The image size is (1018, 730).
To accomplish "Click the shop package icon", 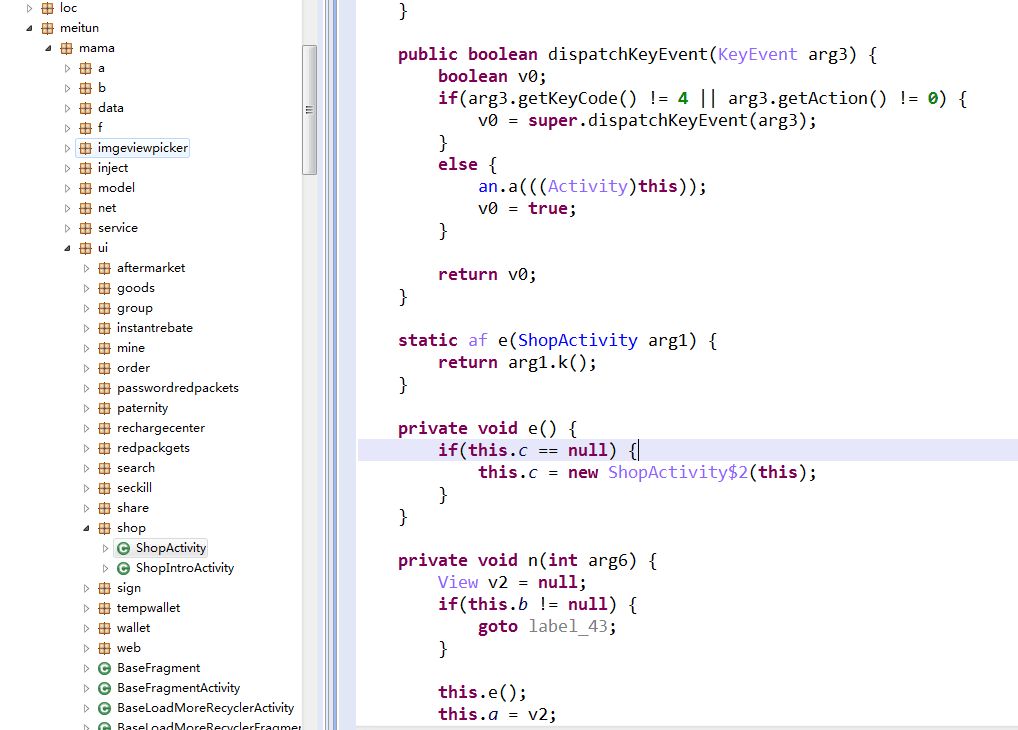I will [104, 528].
